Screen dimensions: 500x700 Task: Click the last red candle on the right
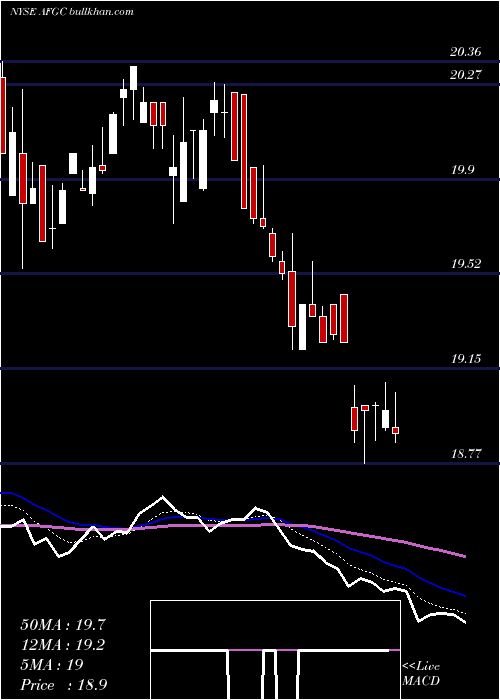396,430
